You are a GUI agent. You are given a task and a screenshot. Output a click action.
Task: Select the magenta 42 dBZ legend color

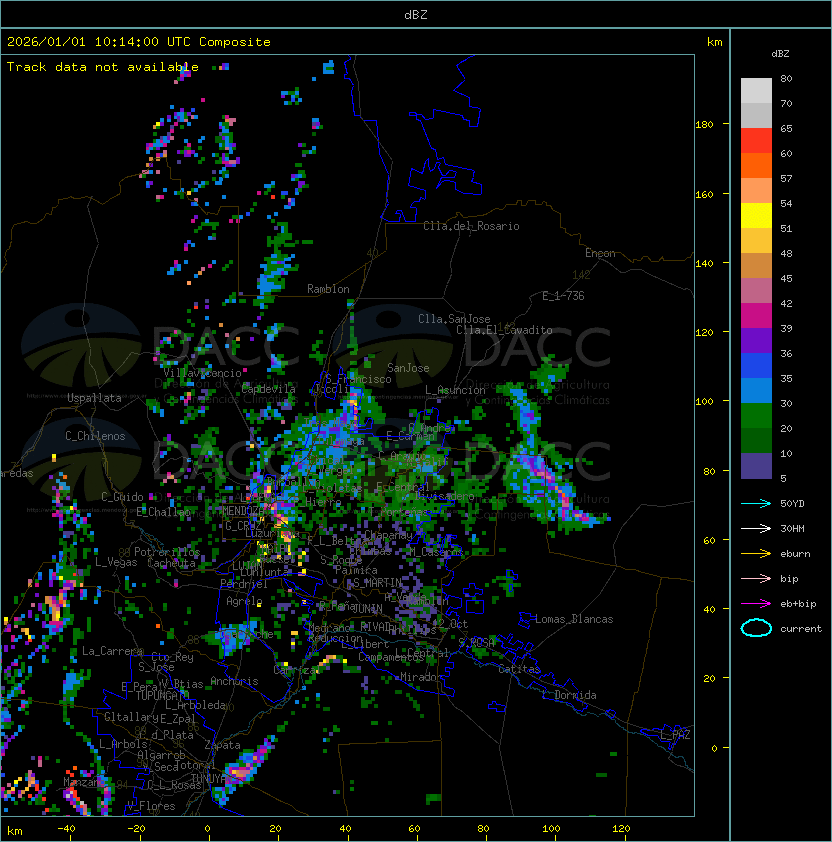click(x=756, y=316)
